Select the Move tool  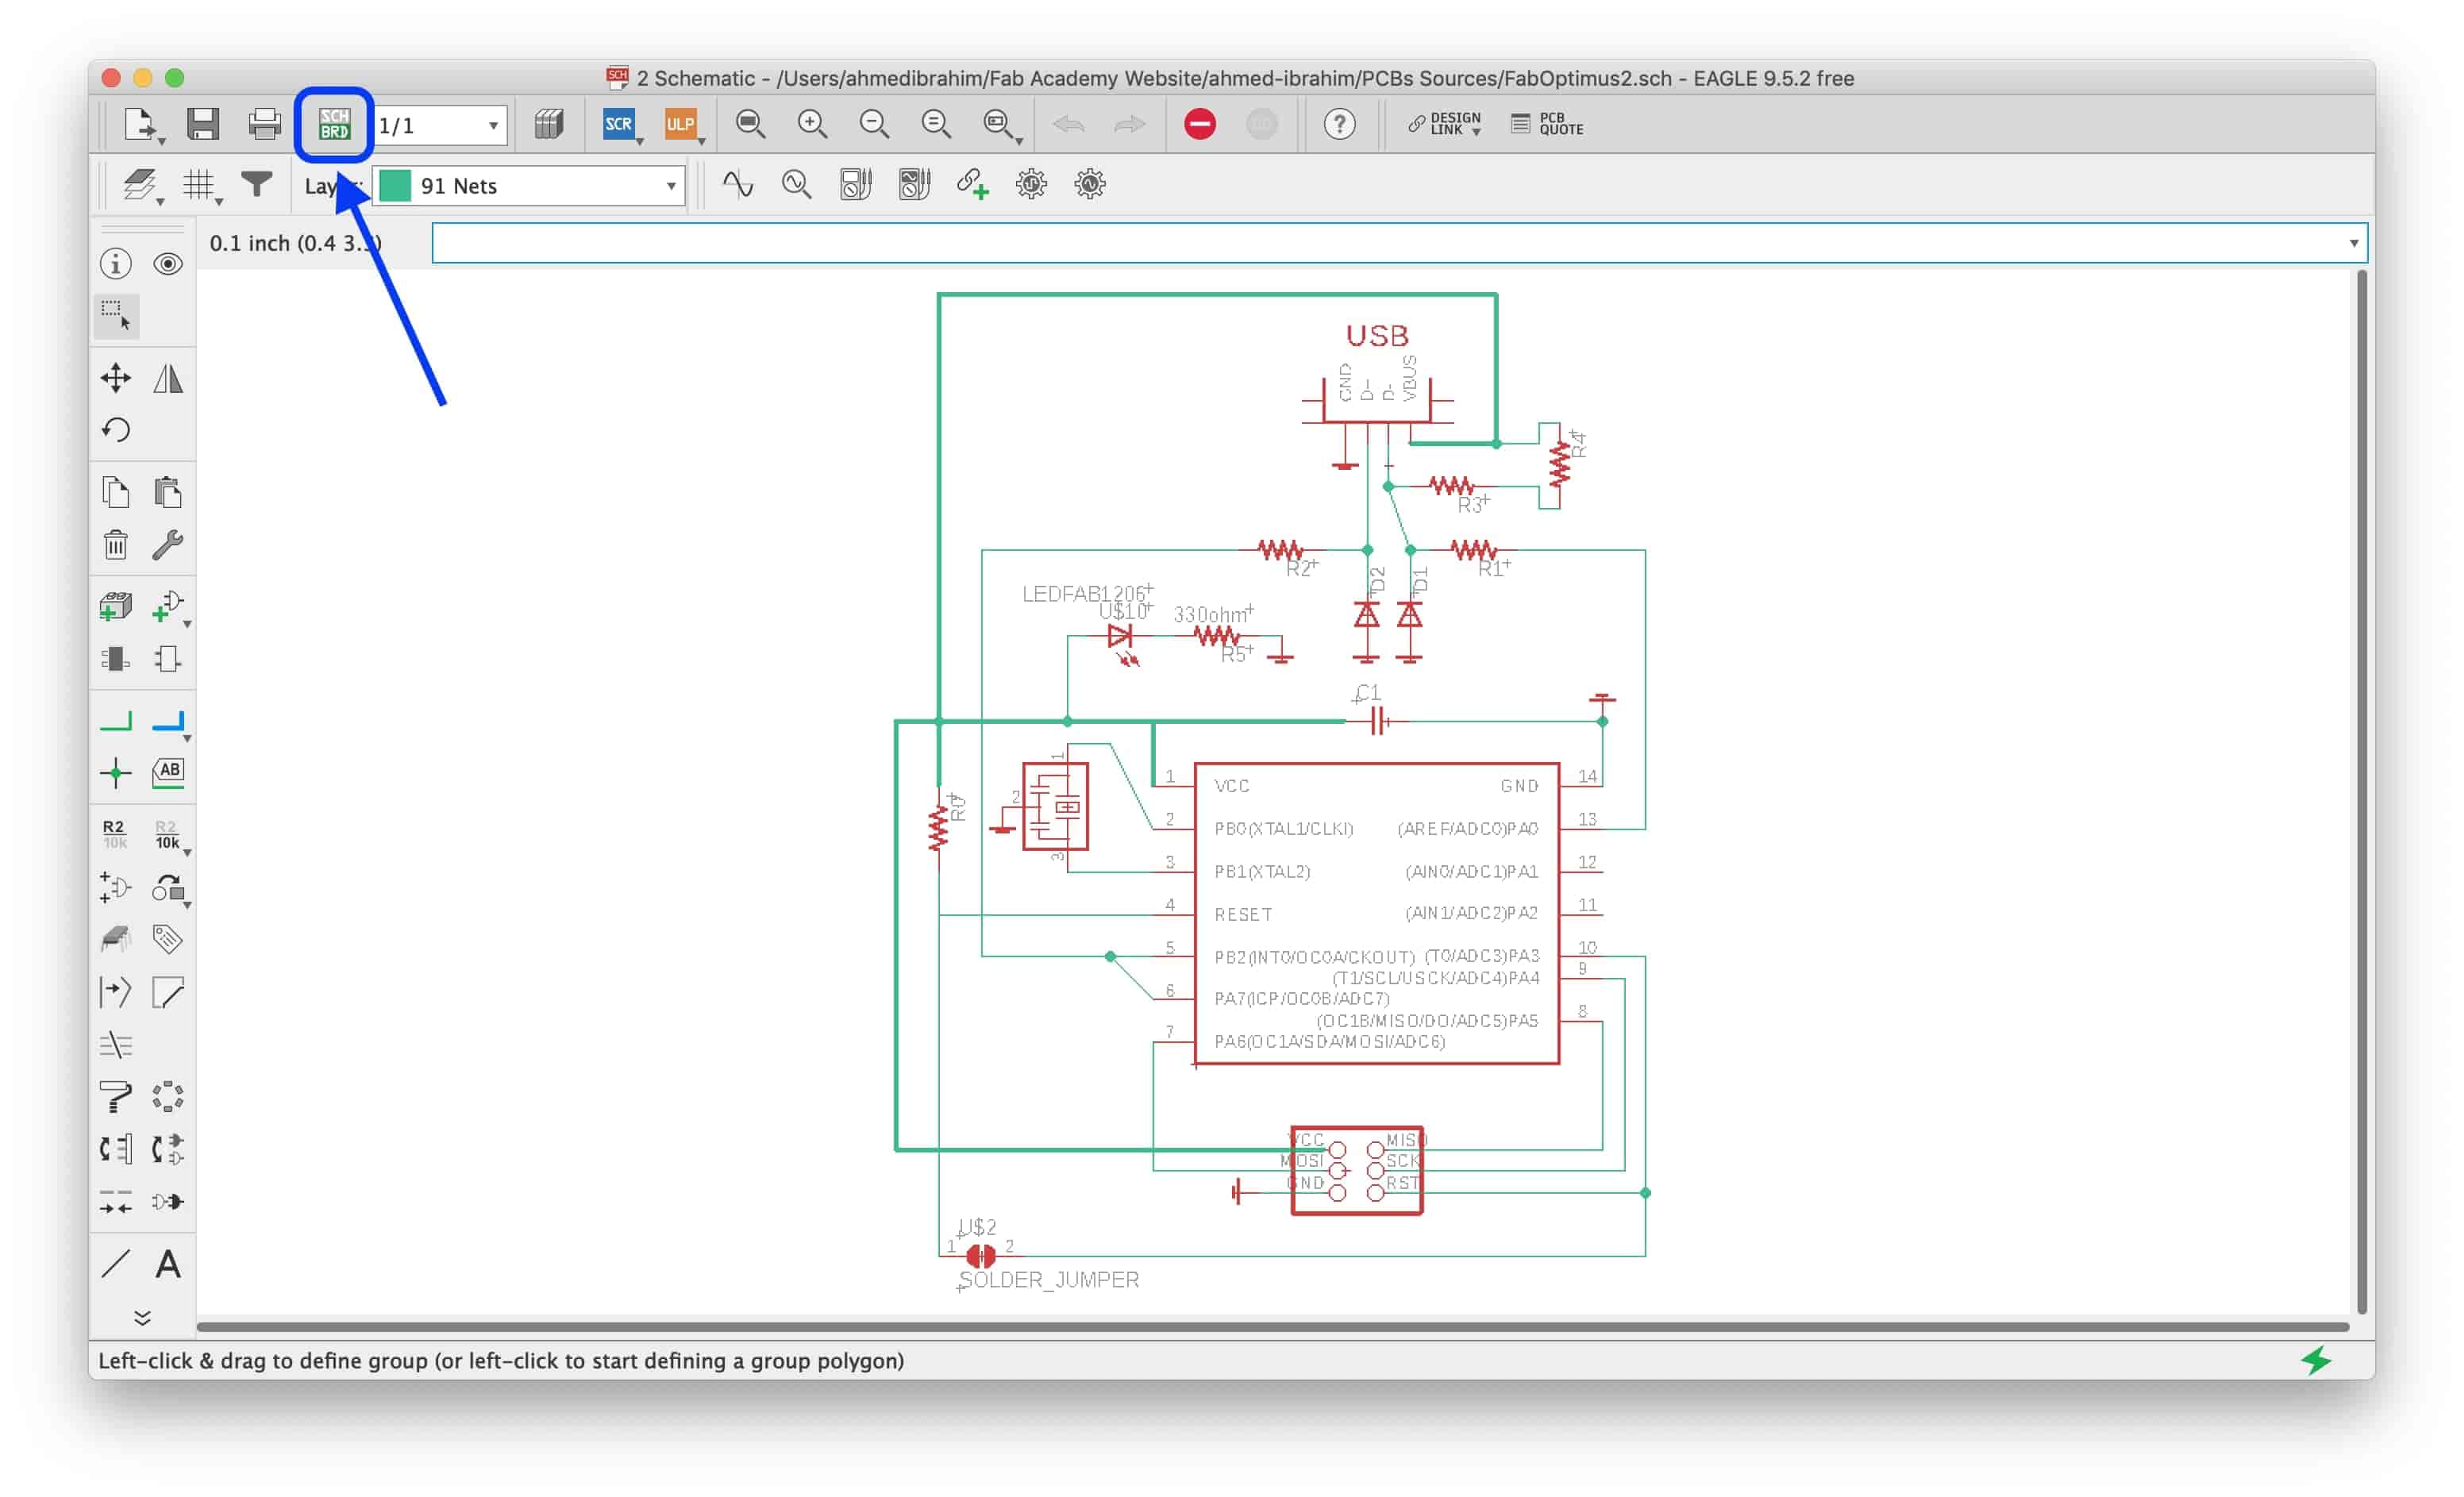116,378
